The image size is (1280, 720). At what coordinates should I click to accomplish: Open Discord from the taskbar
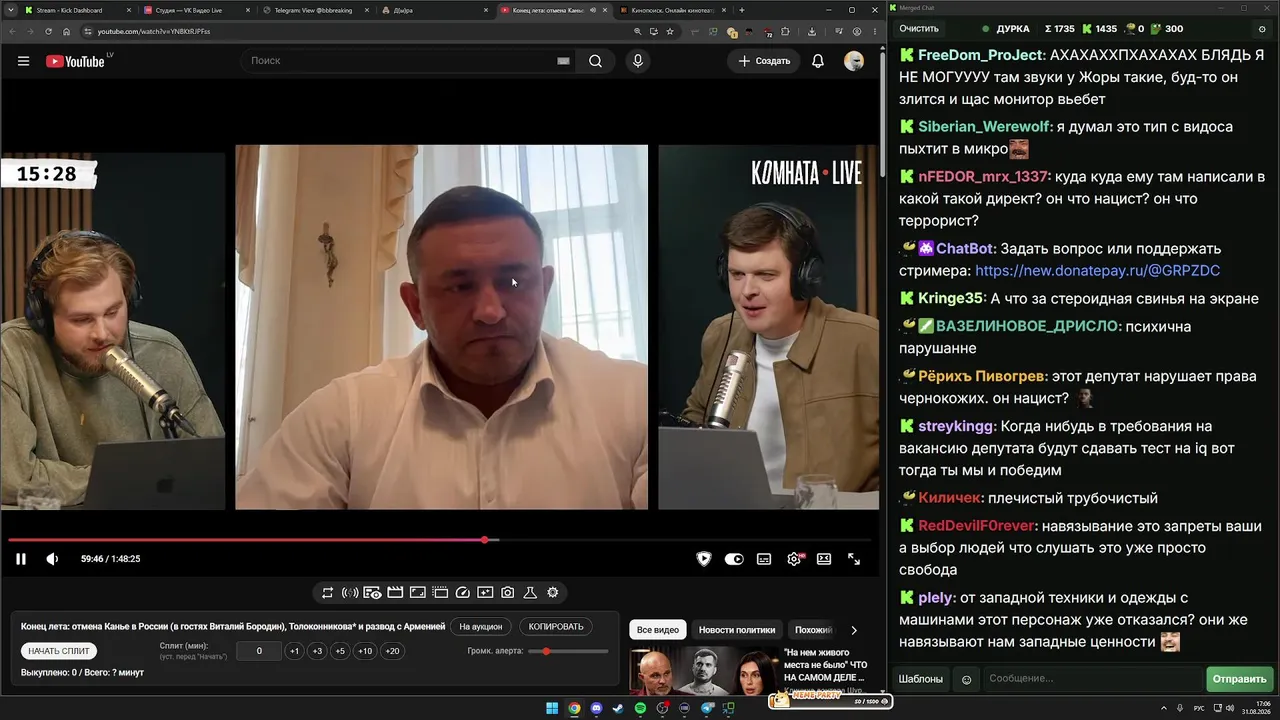(x=597, y=709)
